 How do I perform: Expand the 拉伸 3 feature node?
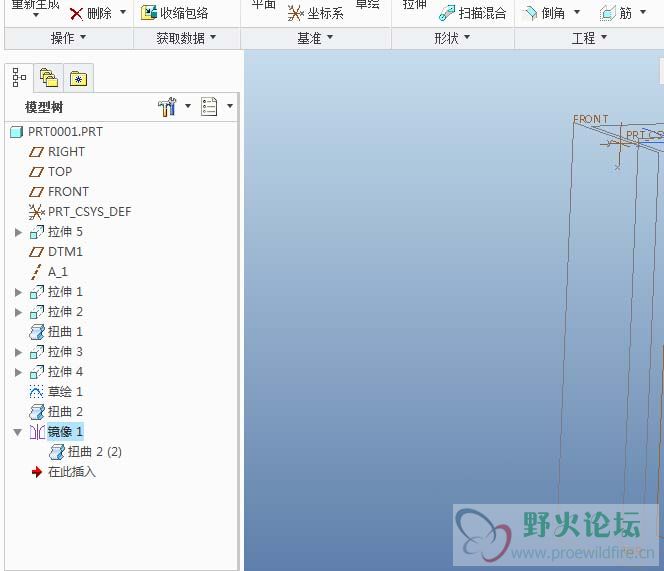(x=18, y=352)
